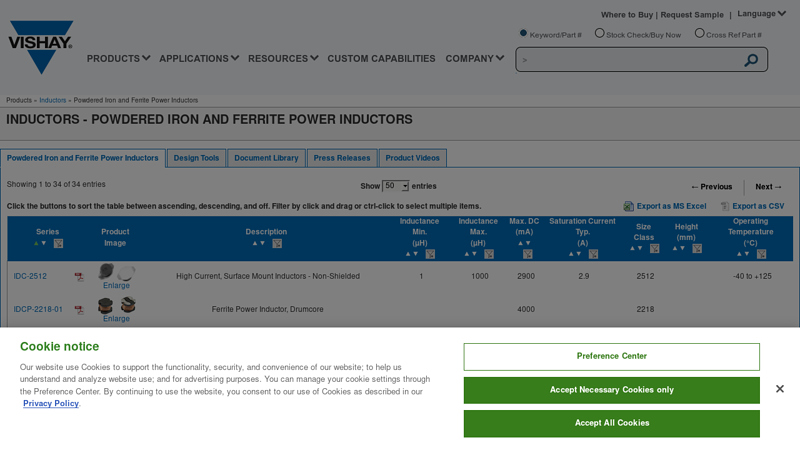The height and width of the screenshot is (450, 800).
Task: Open the IDCP-2218-01 series link
Action: point(38,309)
